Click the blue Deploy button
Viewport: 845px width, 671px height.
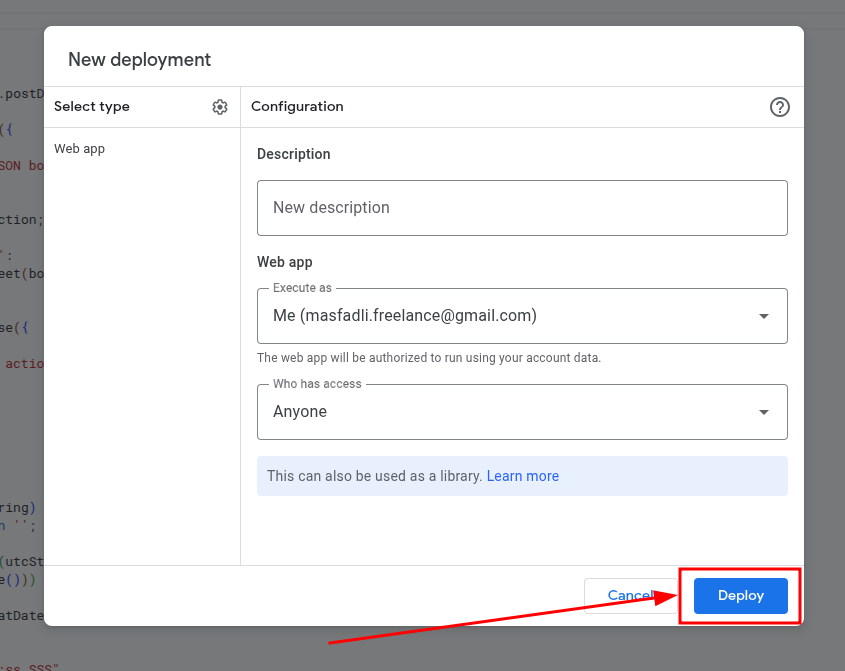pos(740,596)
